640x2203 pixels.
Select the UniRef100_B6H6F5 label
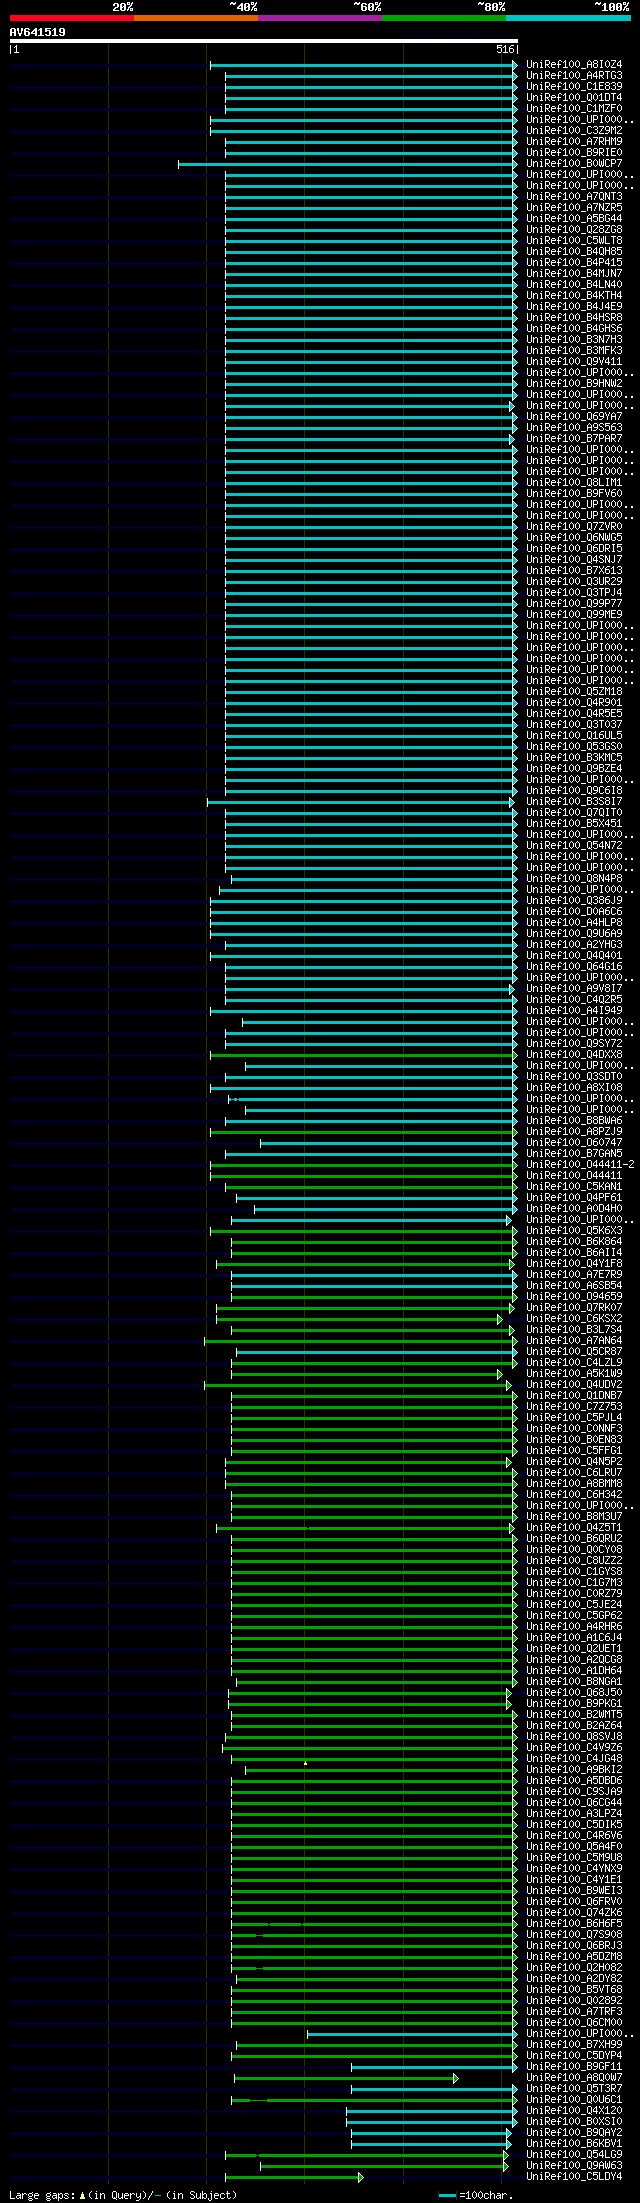[x=574, y=1923]
